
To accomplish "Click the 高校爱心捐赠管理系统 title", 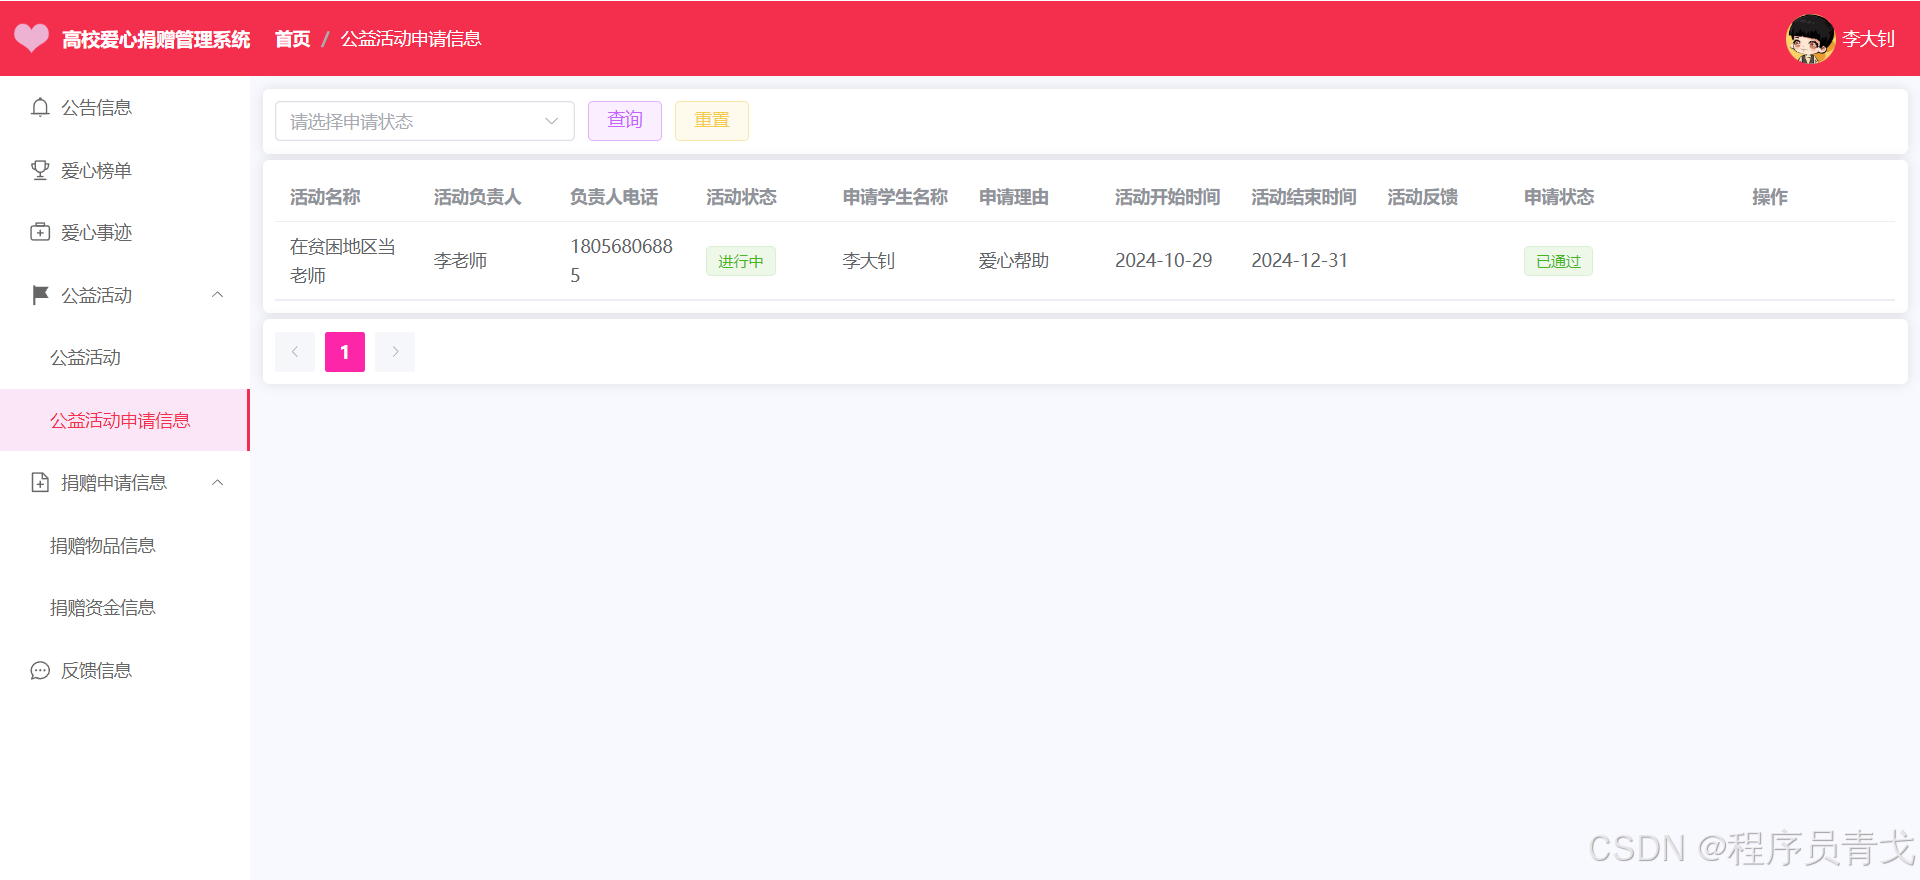I will (156, 39).
